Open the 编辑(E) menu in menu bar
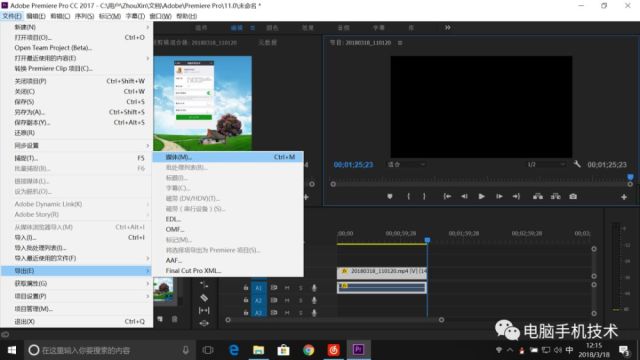The height and width of the screenshot is (360, 640). 36,16
